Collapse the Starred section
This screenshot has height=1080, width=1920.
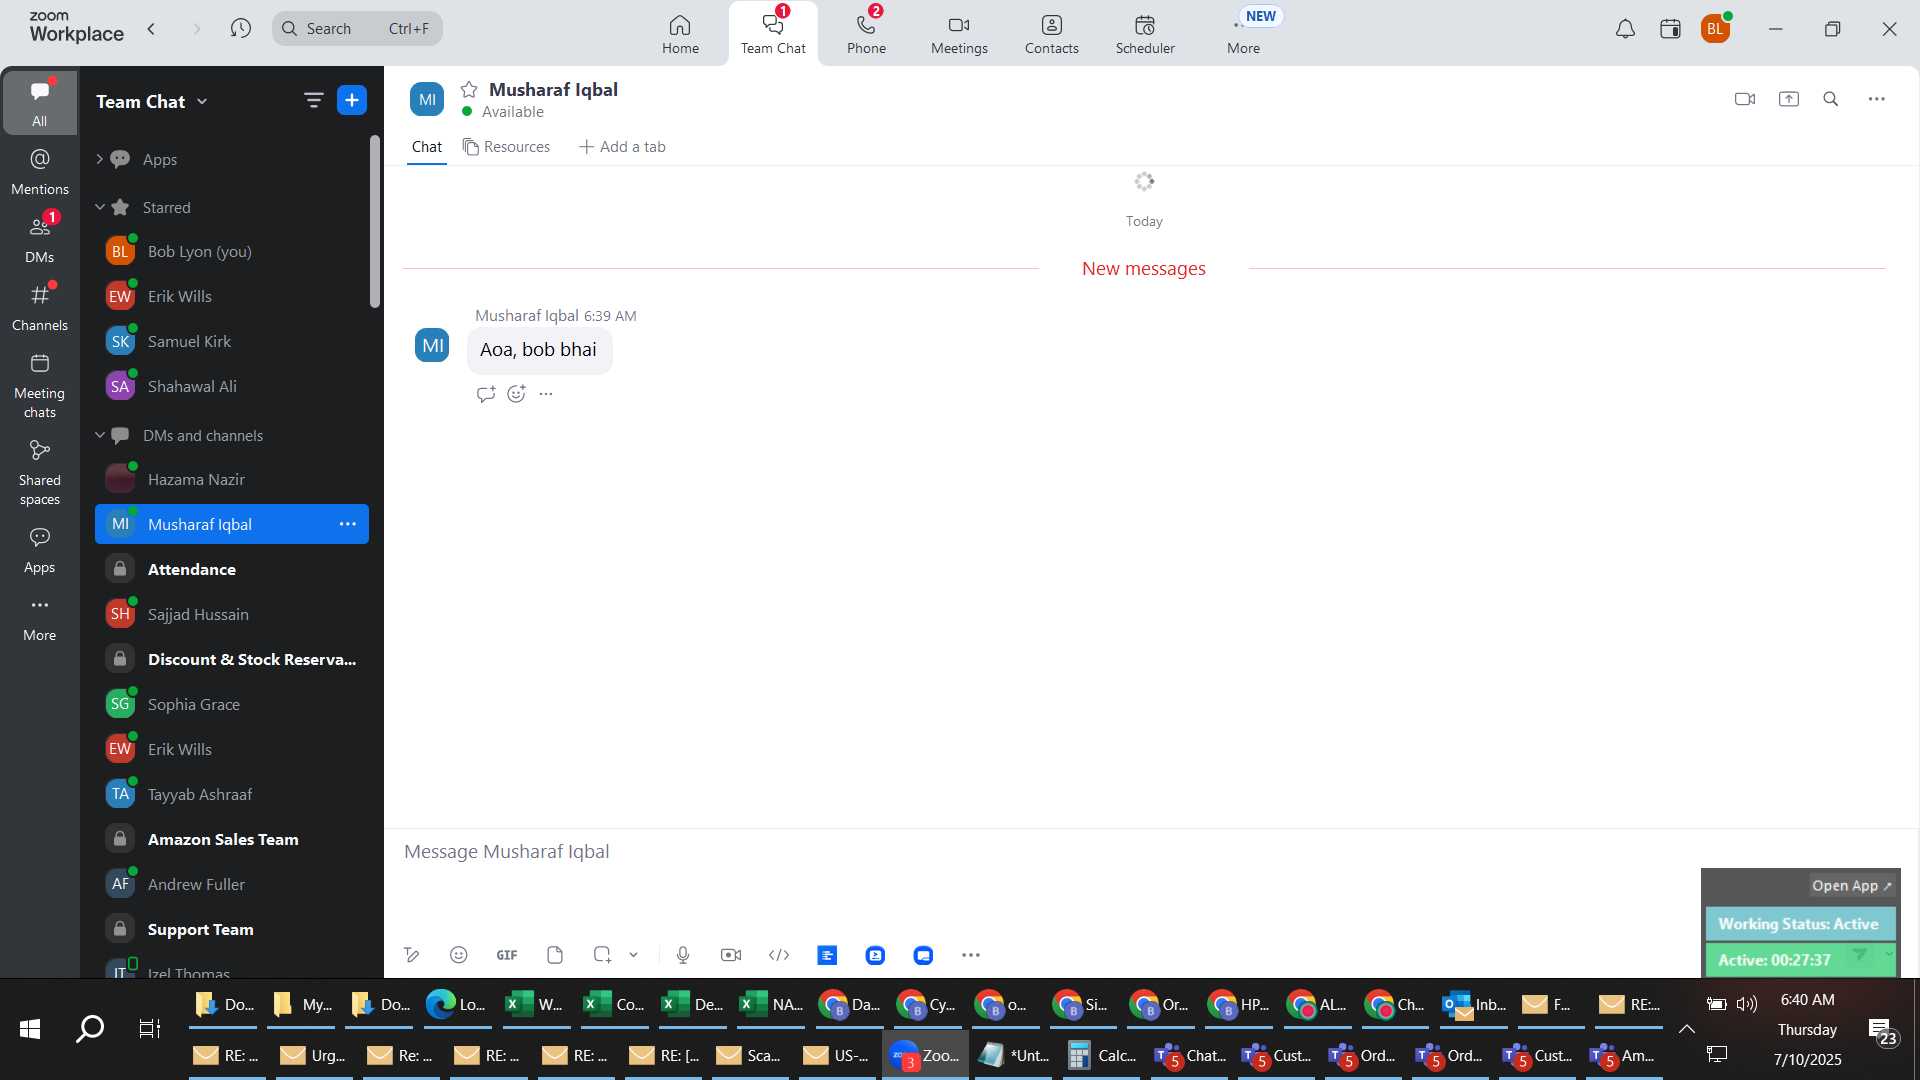click(99, 207)
